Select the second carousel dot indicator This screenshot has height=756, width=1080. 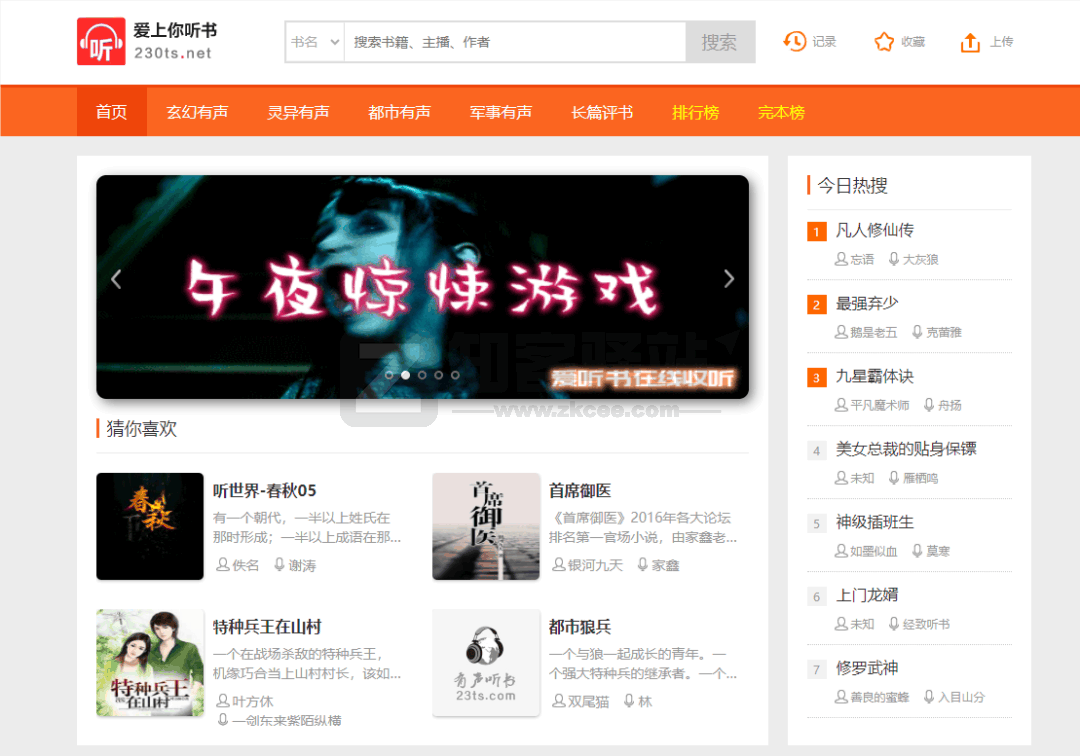[x=404, y=374]
